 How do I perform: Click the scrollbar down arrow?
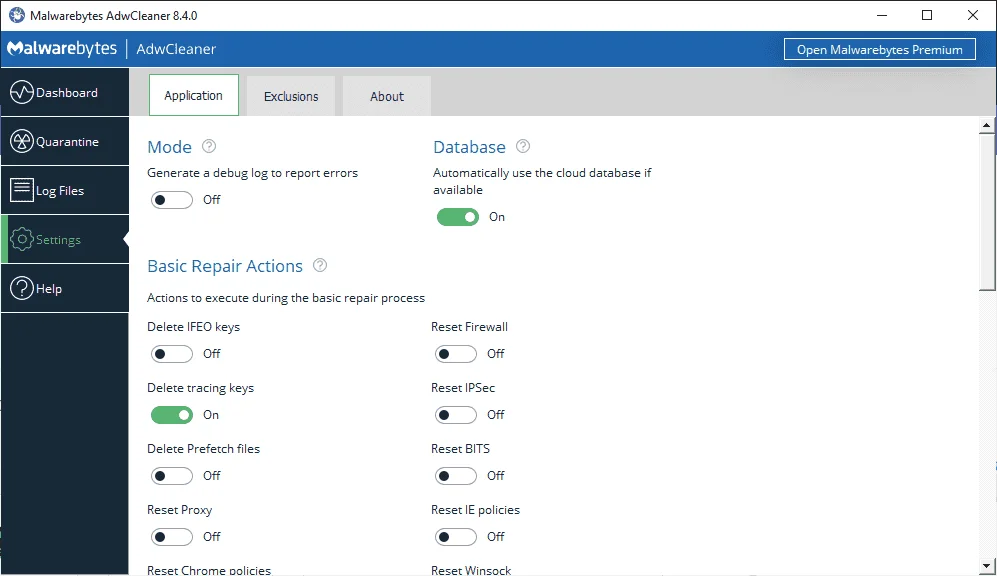(x=986, y=565)
